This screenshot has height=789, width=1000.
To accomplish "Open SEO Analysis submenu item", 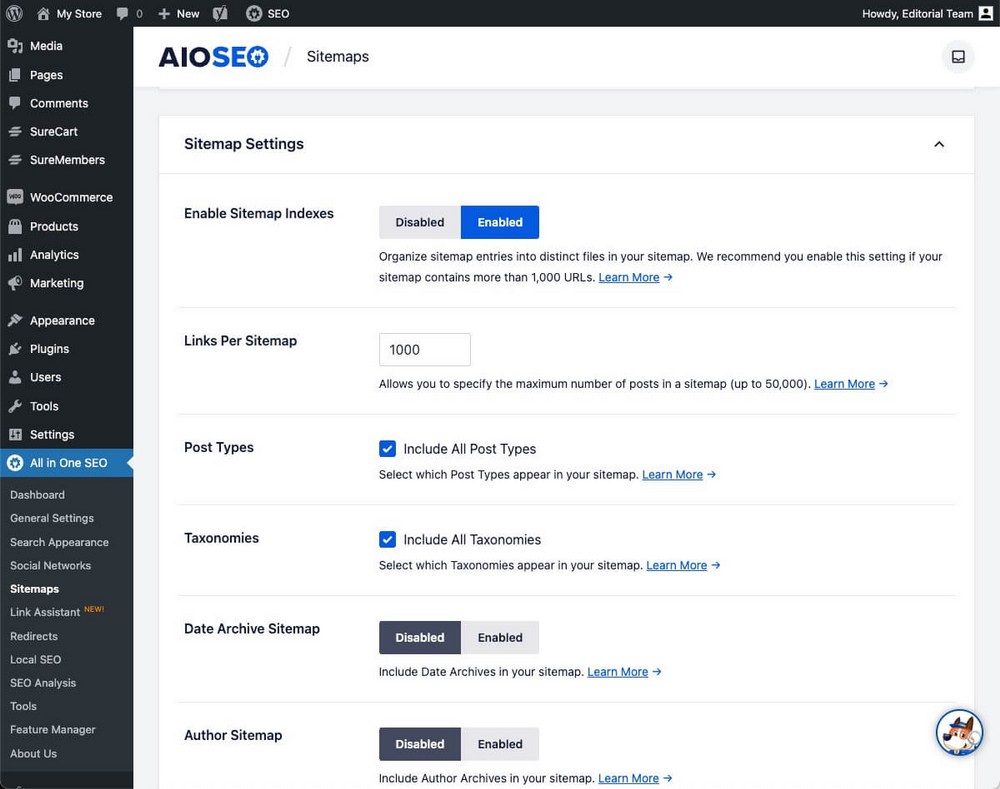I will (43, 682).
